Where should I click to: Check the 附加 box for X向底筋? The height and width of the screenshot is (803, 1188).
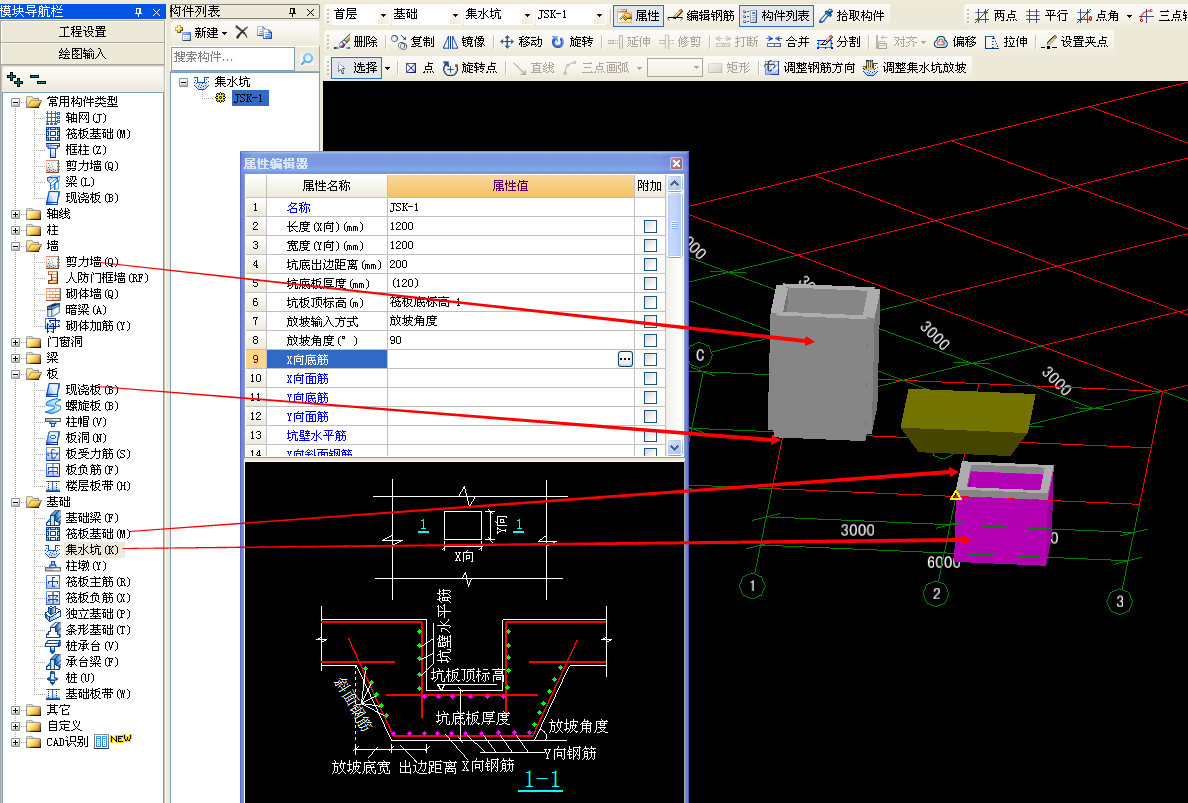650,359
